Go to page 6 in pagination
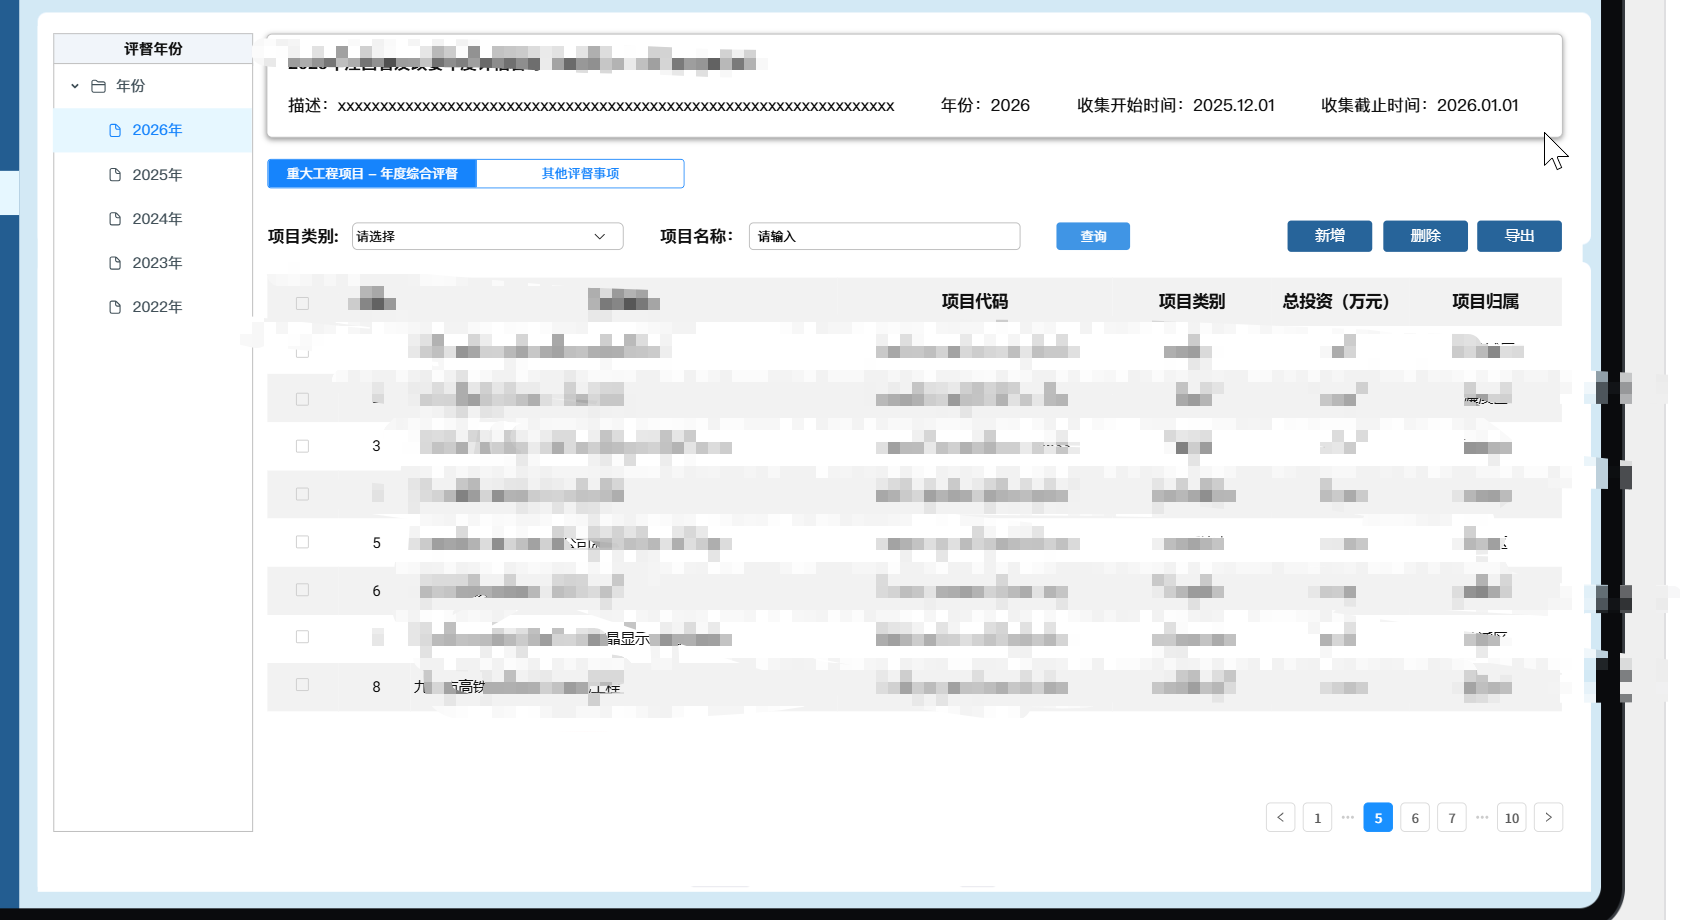1706x920 pixels. pyautogui.click(x=1414, y=817)
